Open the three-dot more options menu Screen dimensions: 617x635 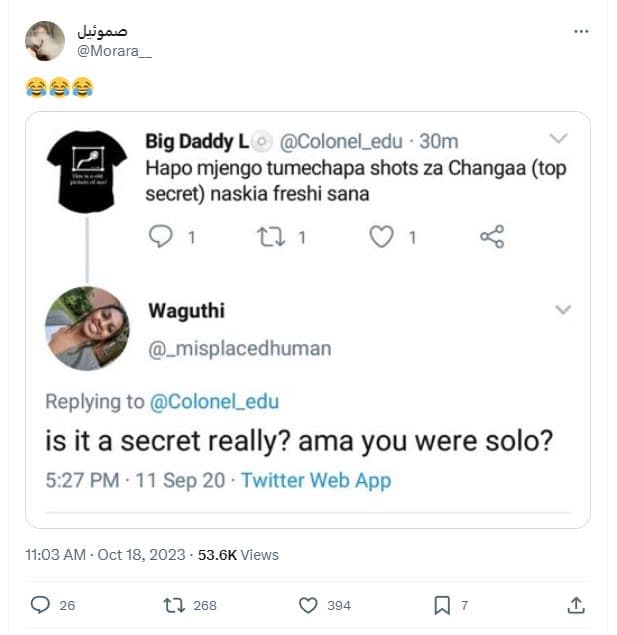click(581, 32)
